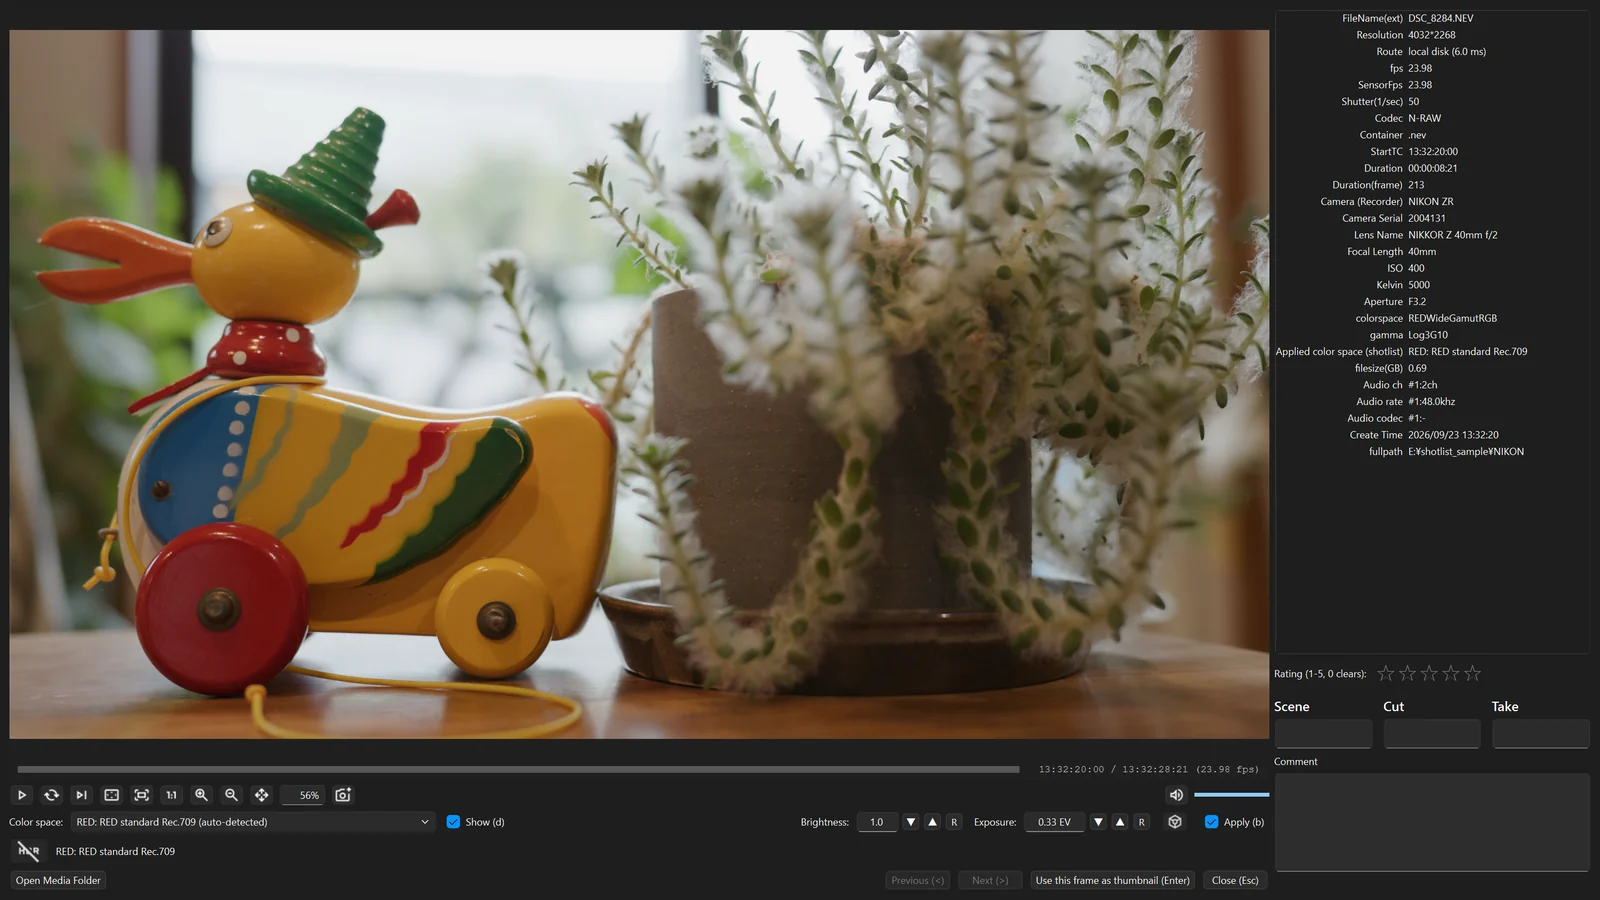Reset Brightness with its R button
The width and height of the screenshot is (1600, 900).
(954, 822)
